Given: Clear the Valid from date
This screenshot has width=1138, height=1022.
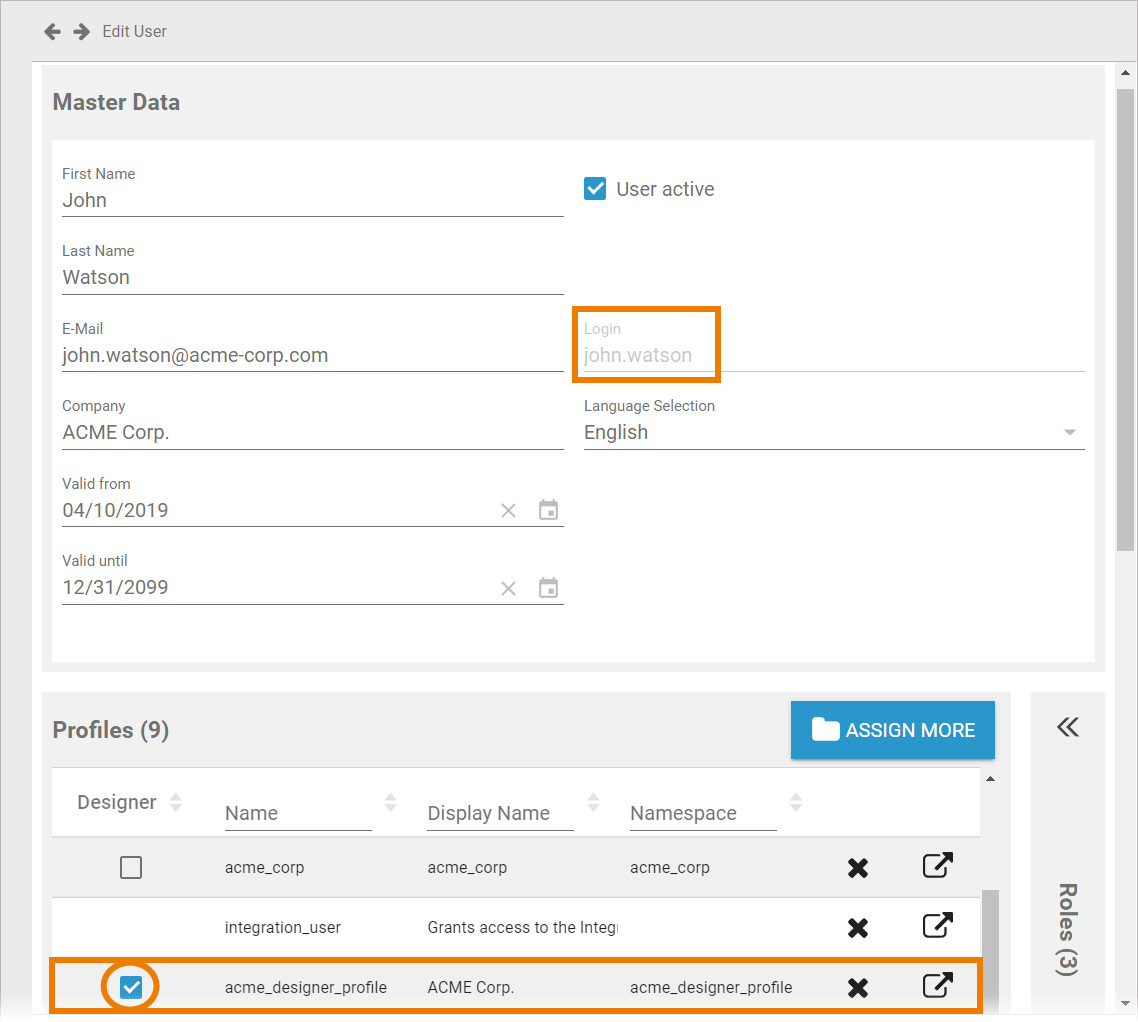Looking at the screenshot, I should tap(508, 511).
